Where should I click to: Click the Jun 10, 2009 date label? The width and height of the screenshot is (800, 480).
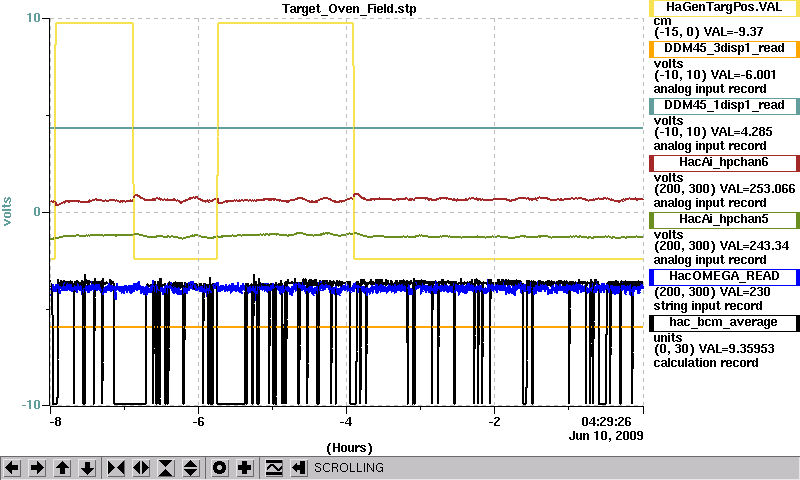click(x=606, y=436)
